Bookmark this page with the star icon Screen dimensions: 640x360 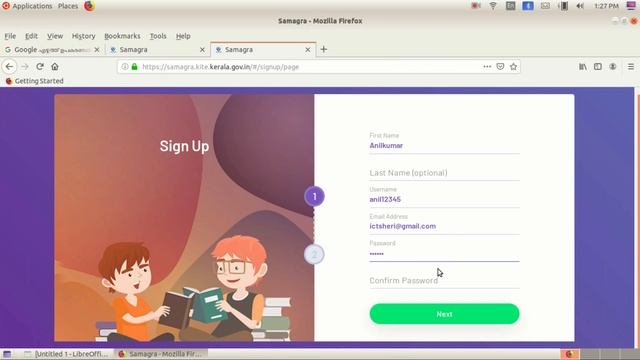tap(513, 67)
